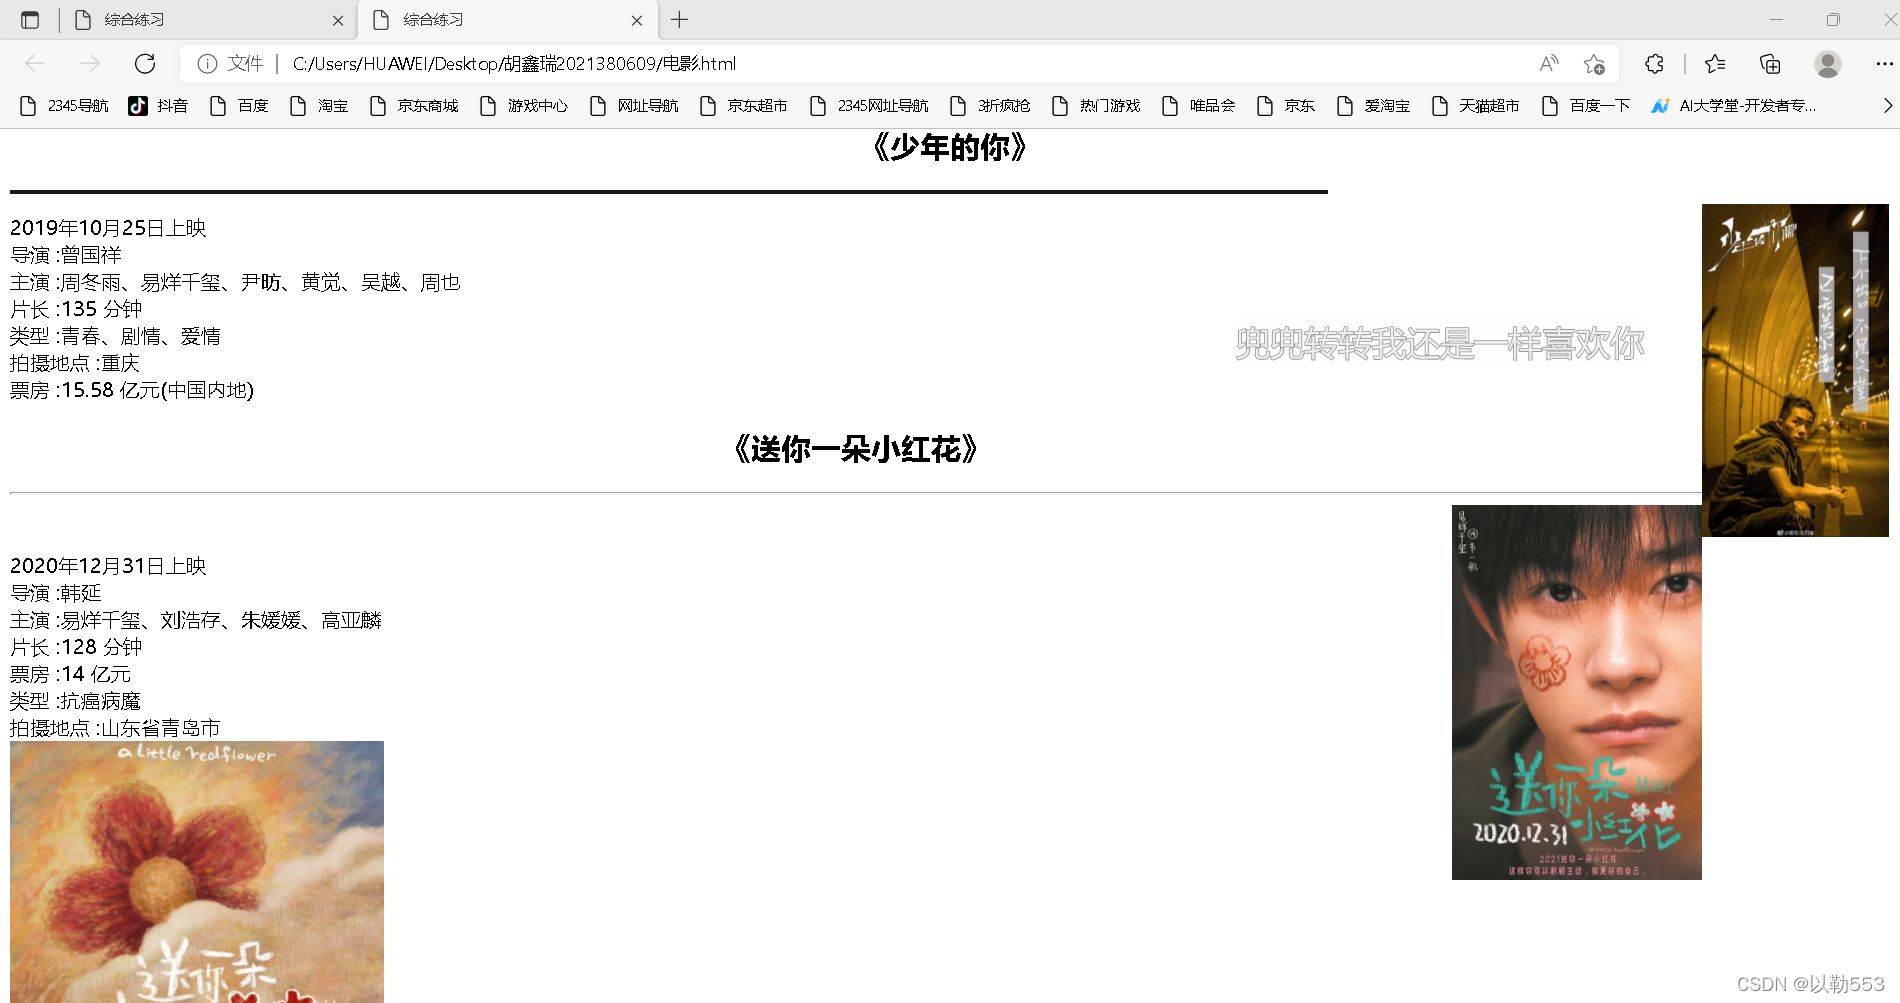Close the first 综合练习 tab
The width and height of the screenshot is (1900, 1003).
(x=338, y=20)
